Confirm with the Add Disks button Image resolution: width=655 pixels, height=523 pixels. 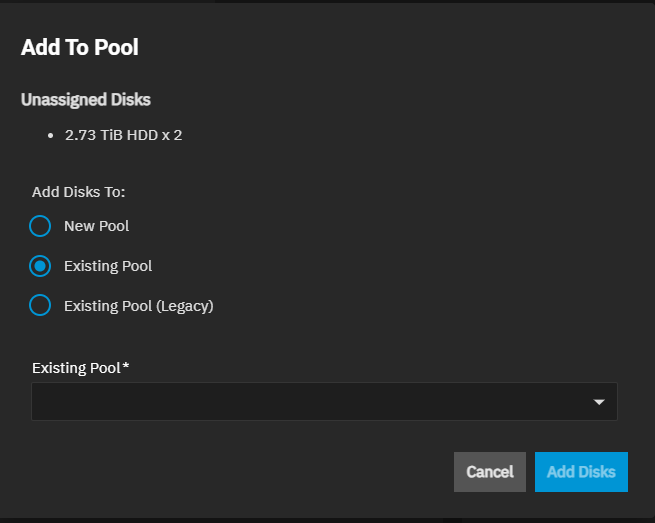[x=581, y=472]
